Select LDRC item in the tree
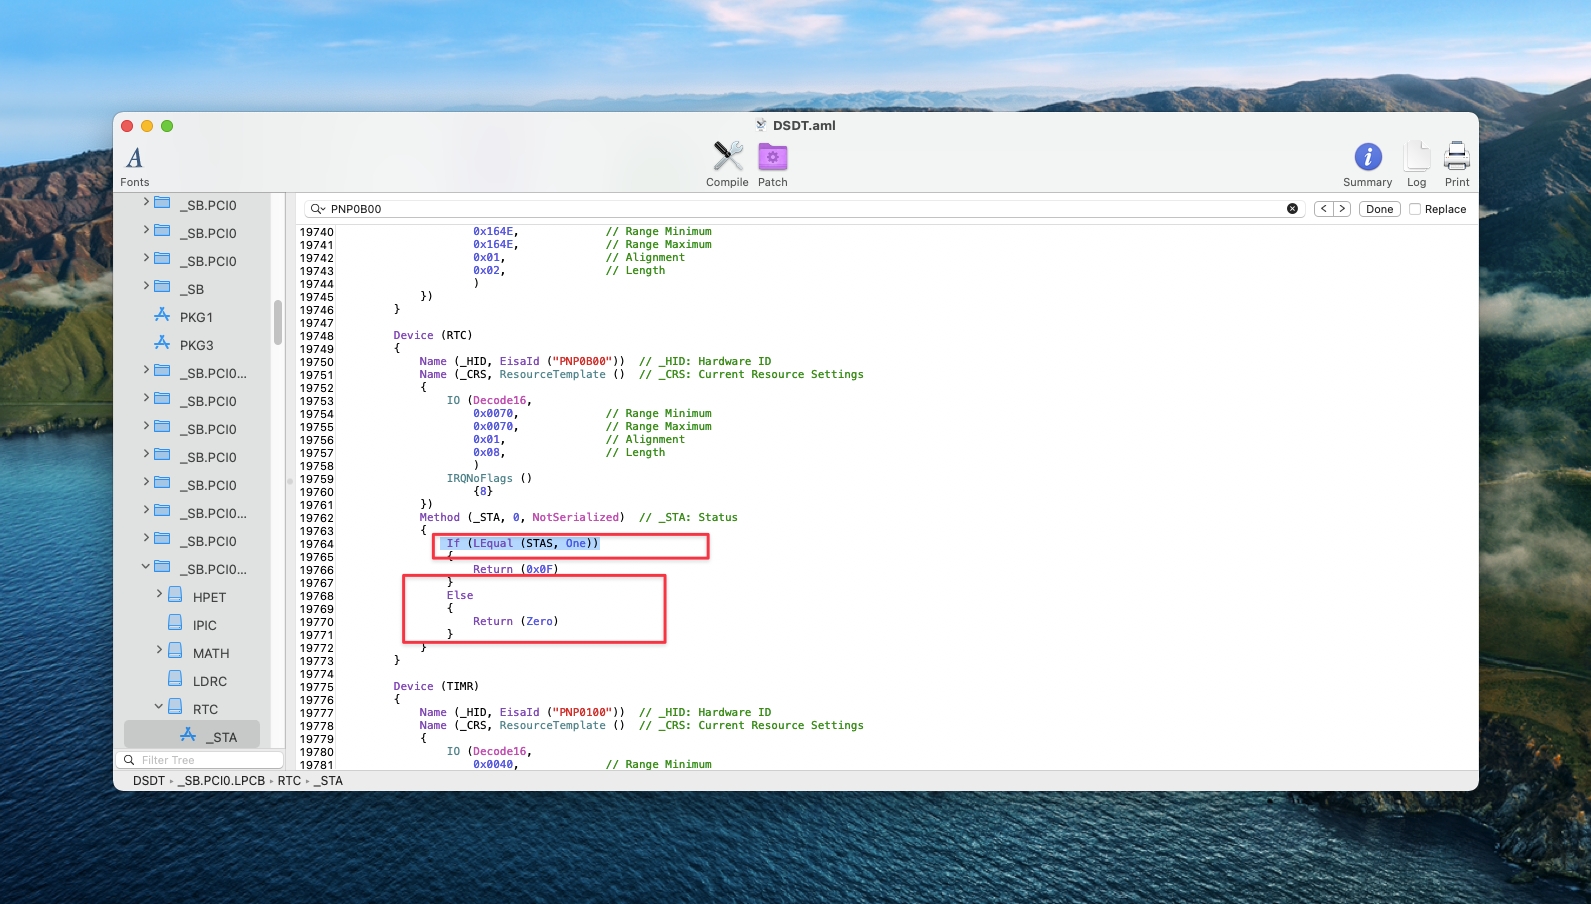 pos(209,681)
